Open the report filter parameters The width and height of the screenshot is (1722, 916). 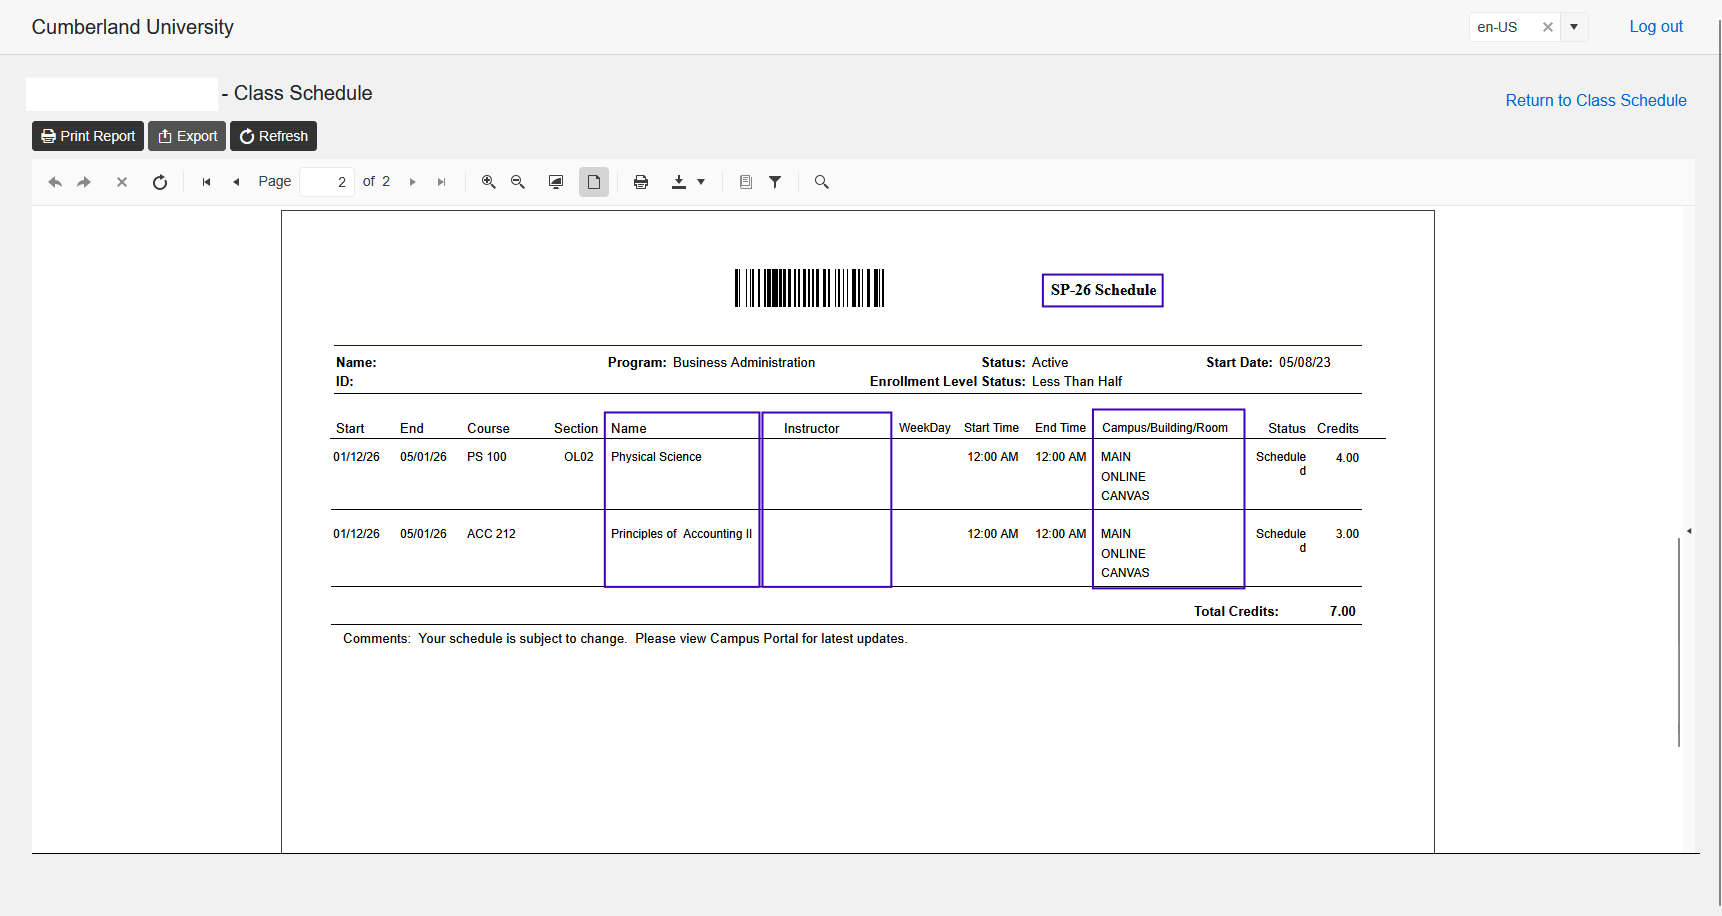coord(775,182)
